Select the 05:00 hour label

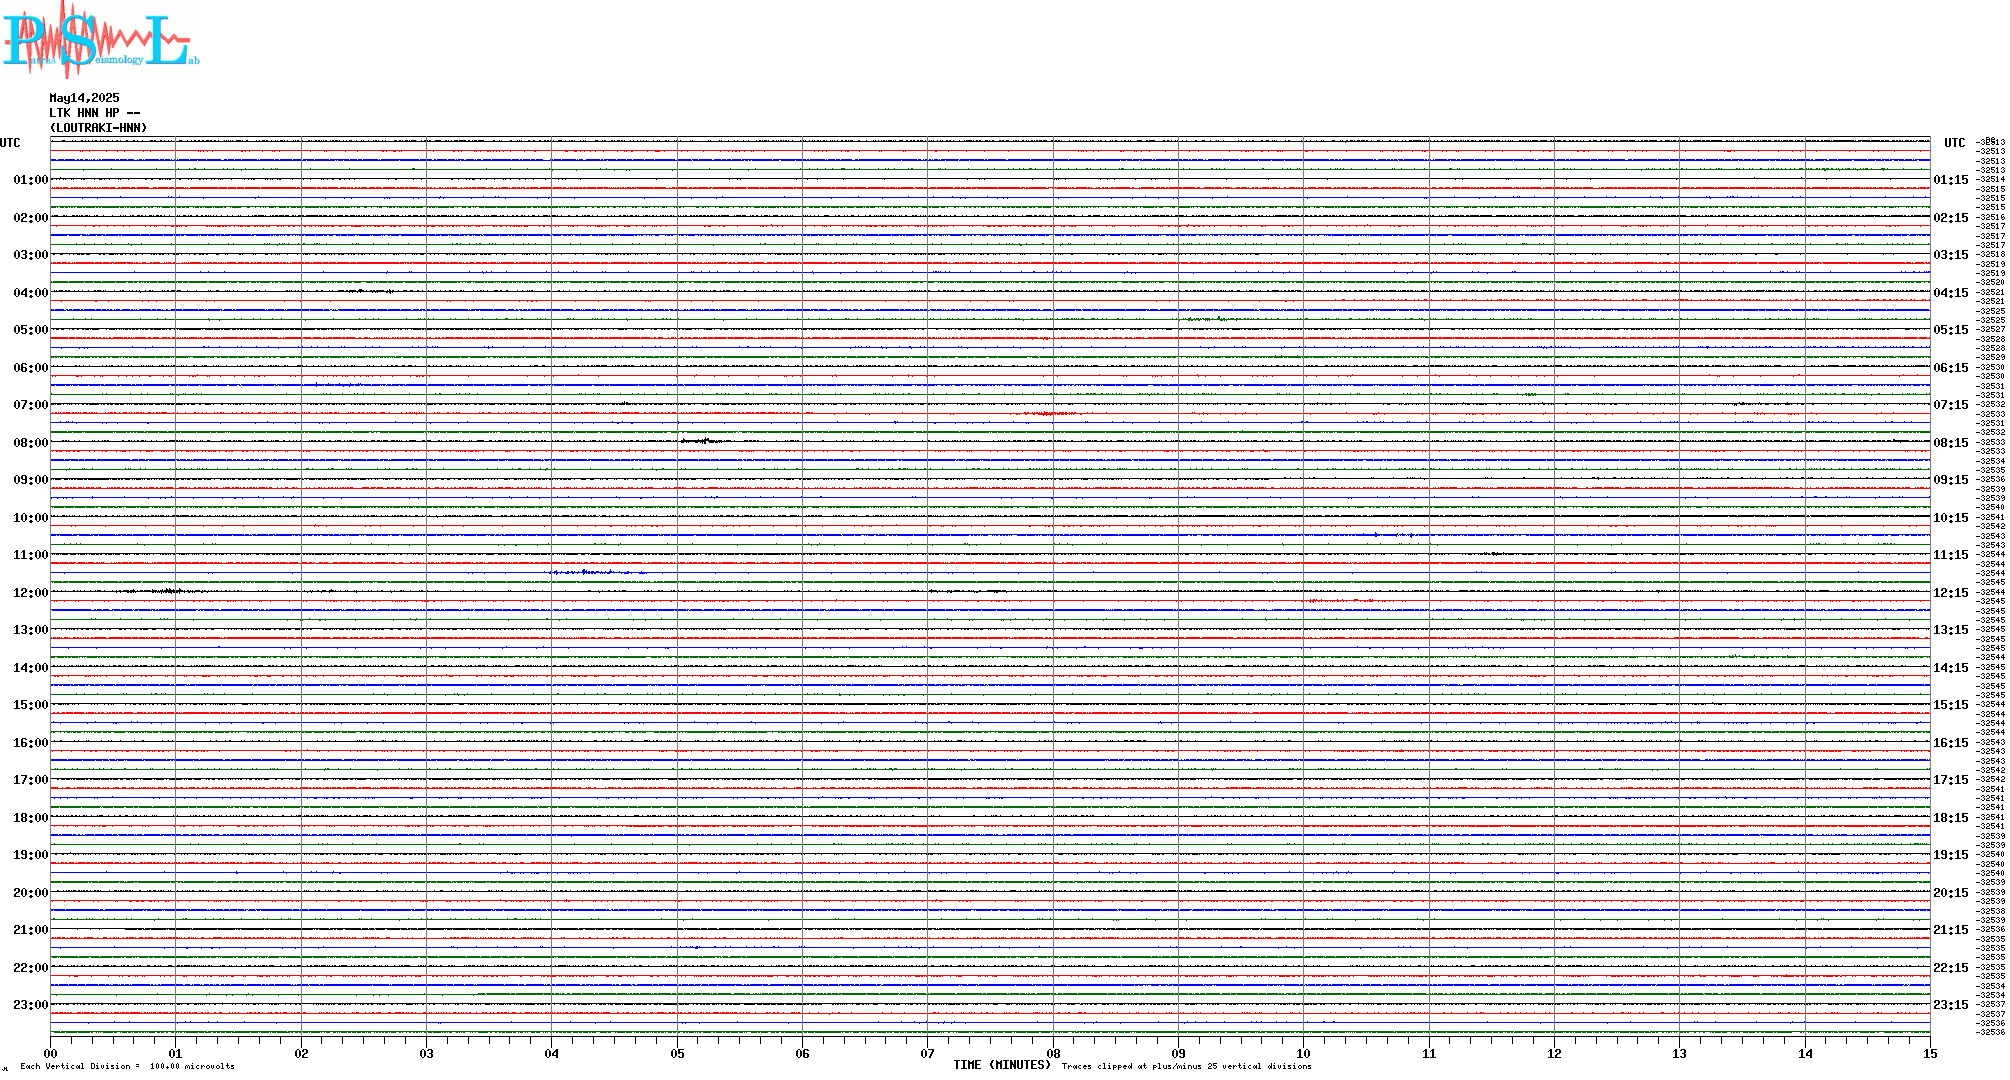click(31, 330)
